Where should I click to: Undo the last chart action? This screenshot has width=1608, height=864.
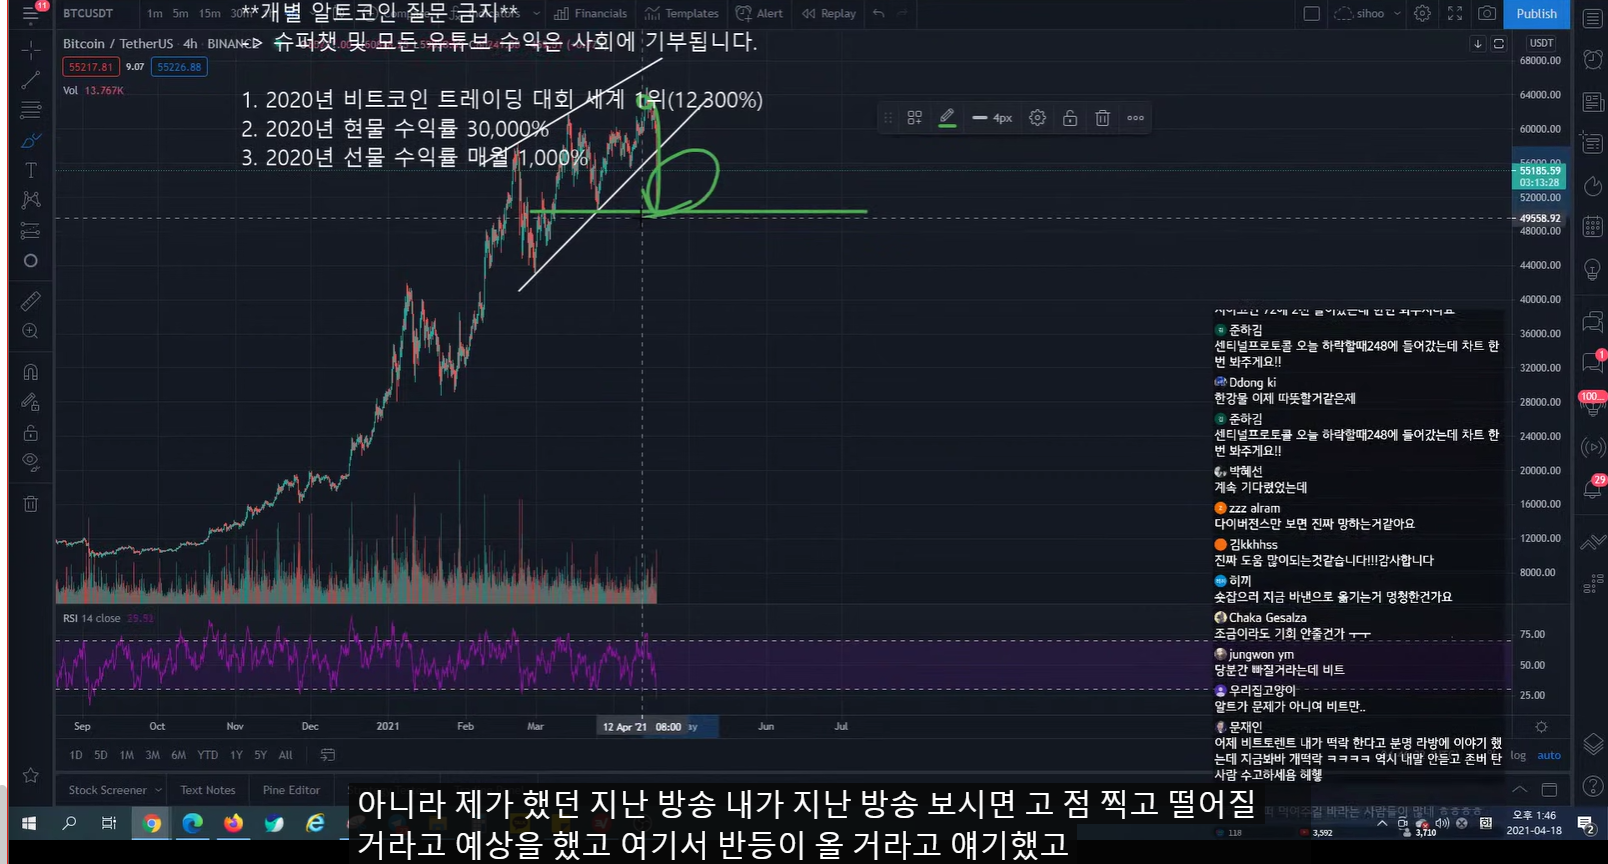pyautogui.click(x=878, y=14)
